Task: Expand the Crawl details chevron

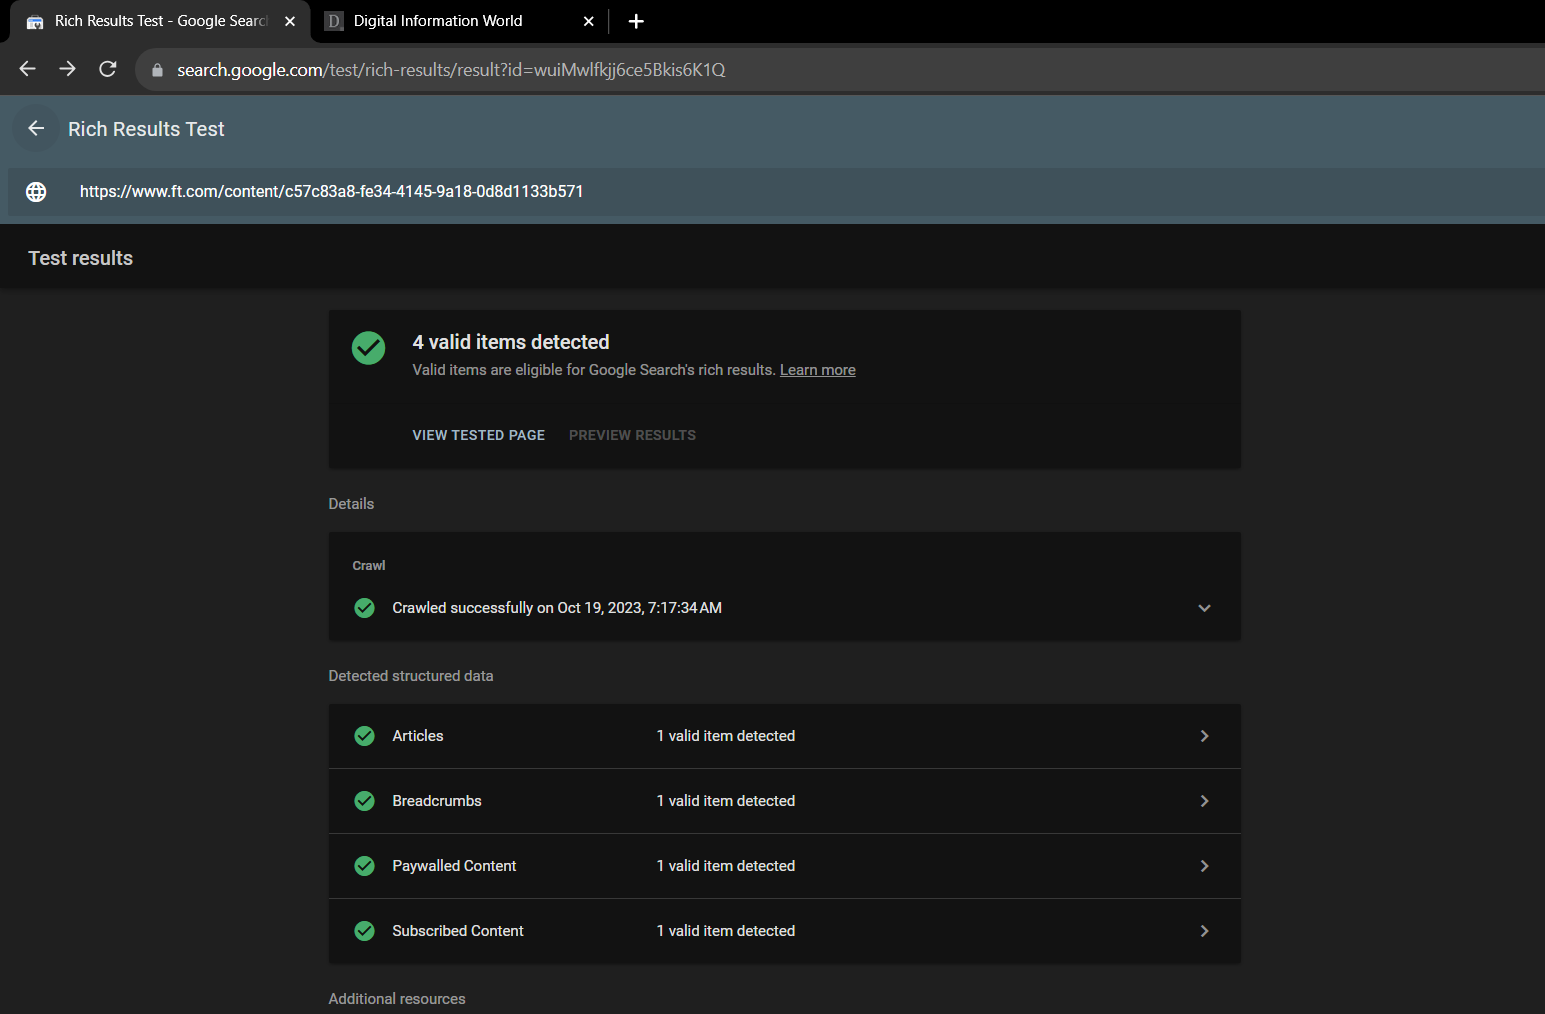Action: pyautogui.click(x=1204, y=608)
